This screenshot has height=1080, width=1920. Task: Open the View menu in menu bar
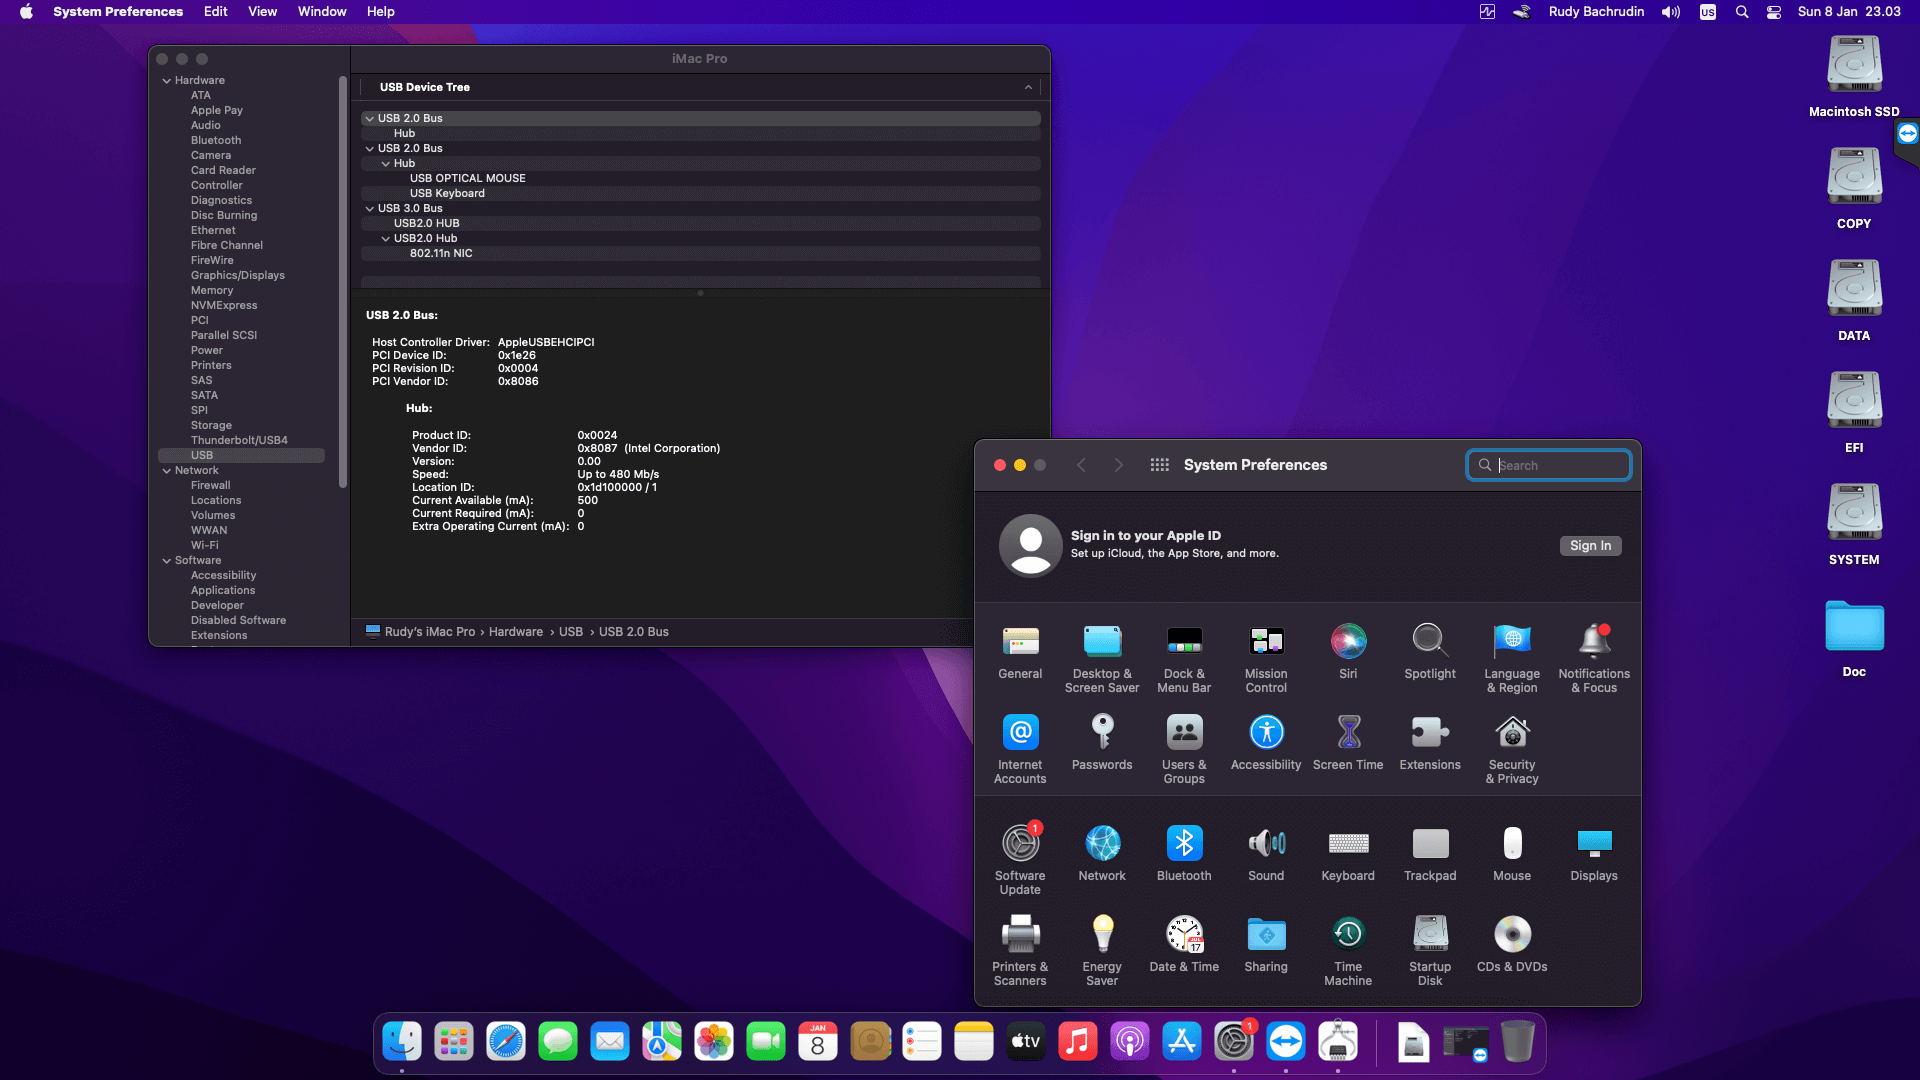[262, 12]
